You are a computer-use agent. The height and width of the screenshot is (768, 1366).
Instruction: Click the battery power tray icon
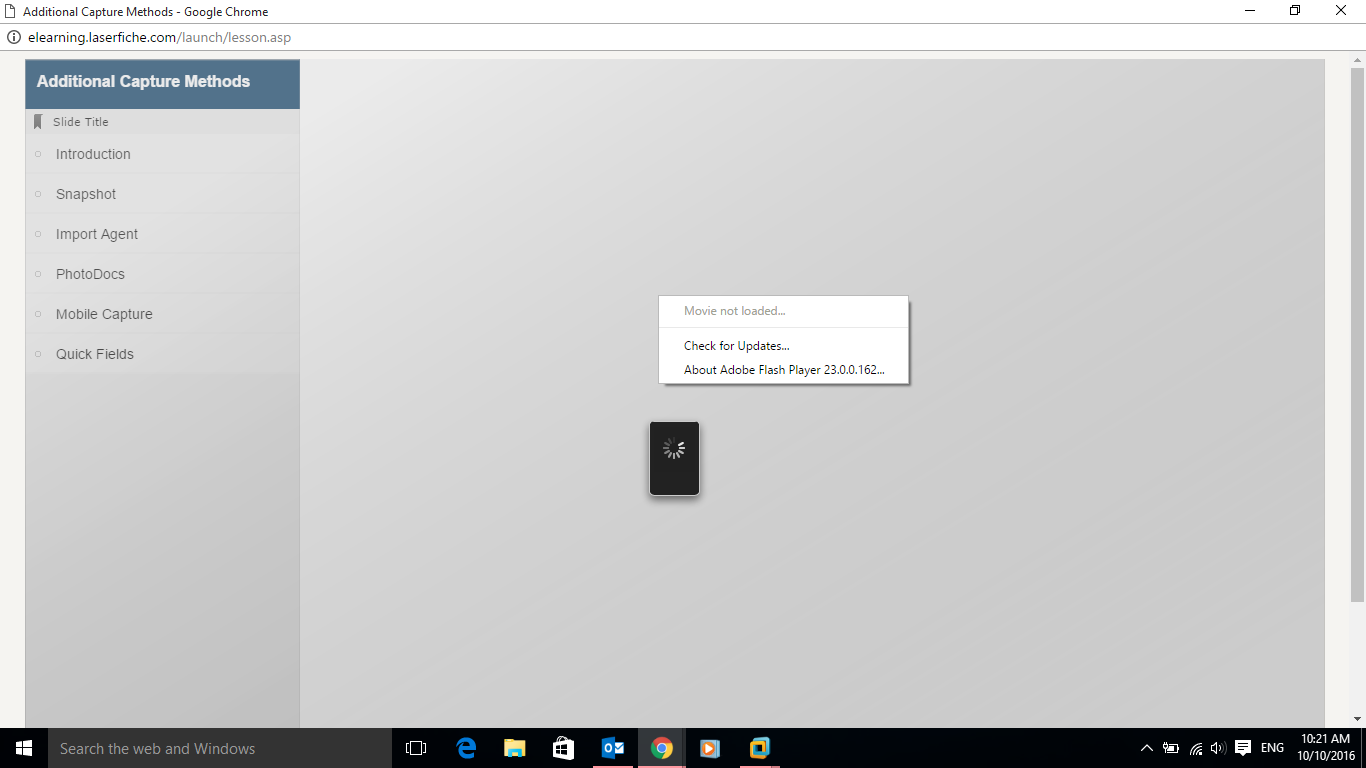1171,748
